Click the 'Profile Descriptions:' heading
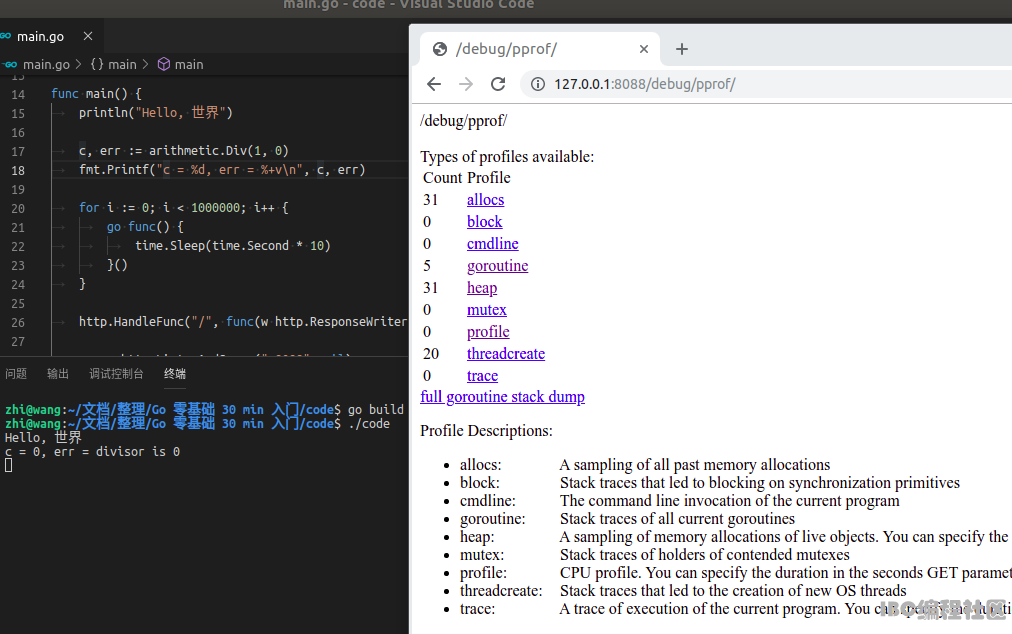Image resolution: width=1012 pixels, height=634 pixels. (487, 431)
